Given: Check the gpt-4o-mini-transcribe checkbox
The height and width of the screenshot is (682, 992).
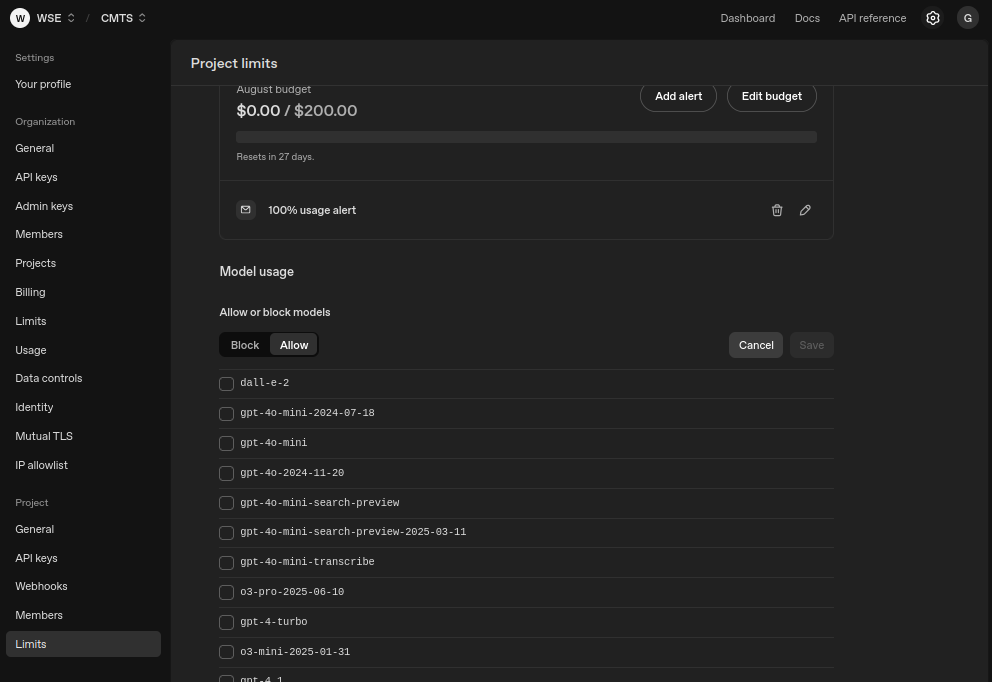Looking at the screenshot, I should 226,562.
